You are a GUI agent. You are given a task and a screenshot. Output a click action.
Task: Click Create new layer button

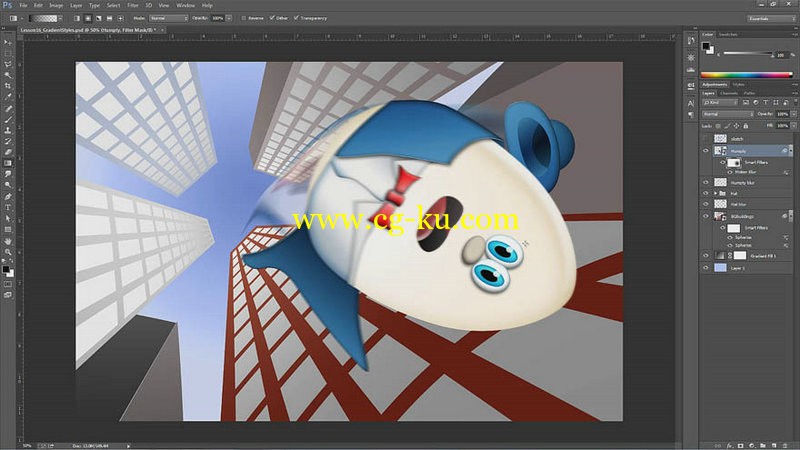(x=774, y=446)
